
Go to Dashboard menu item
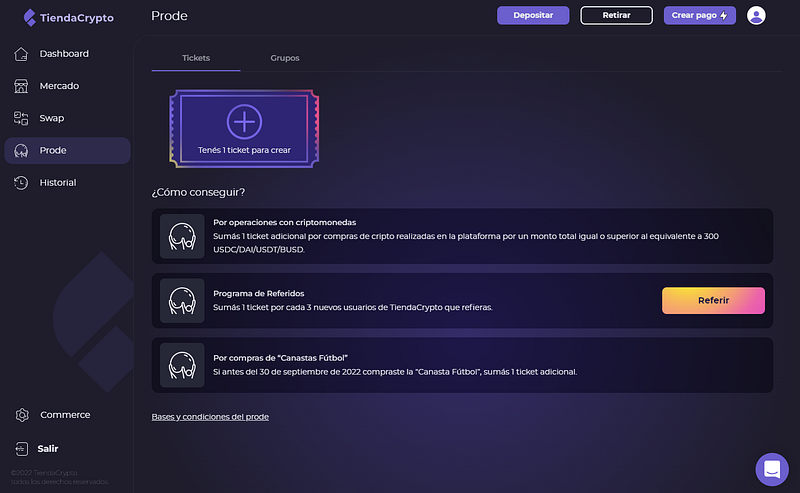pyautogui.click(x=67, y=54)
